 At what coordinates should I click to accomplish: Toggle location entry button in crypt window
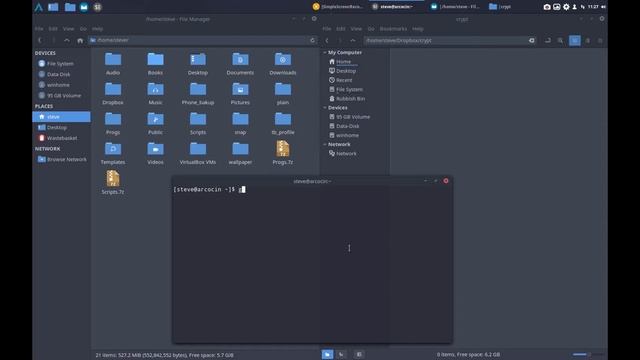[548, 40]
